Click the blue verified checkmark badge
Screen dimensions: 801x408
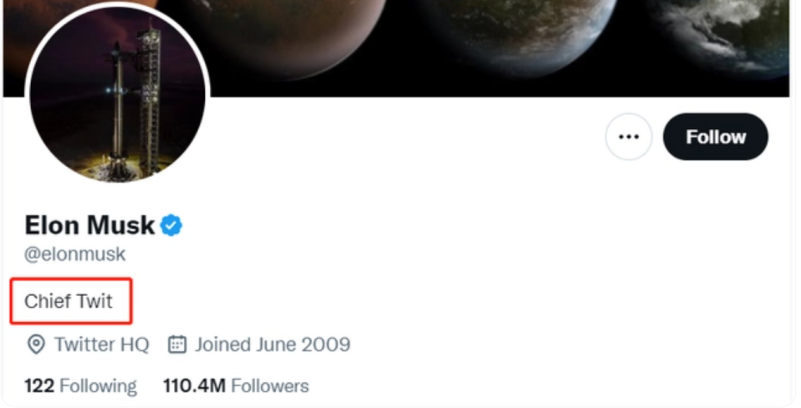pos(171,226)
